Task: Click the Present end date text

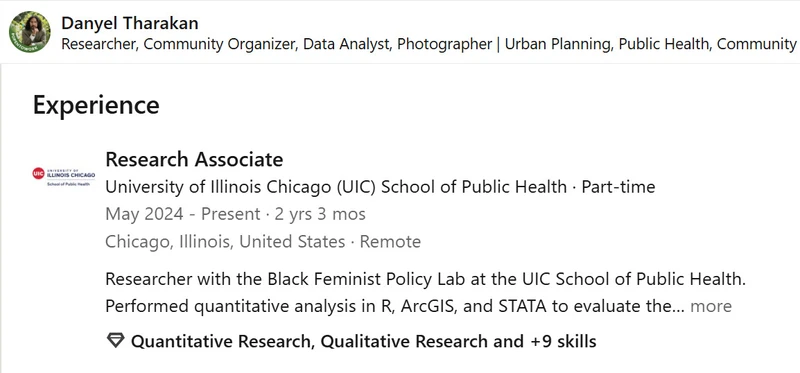Action: point(231,214)
